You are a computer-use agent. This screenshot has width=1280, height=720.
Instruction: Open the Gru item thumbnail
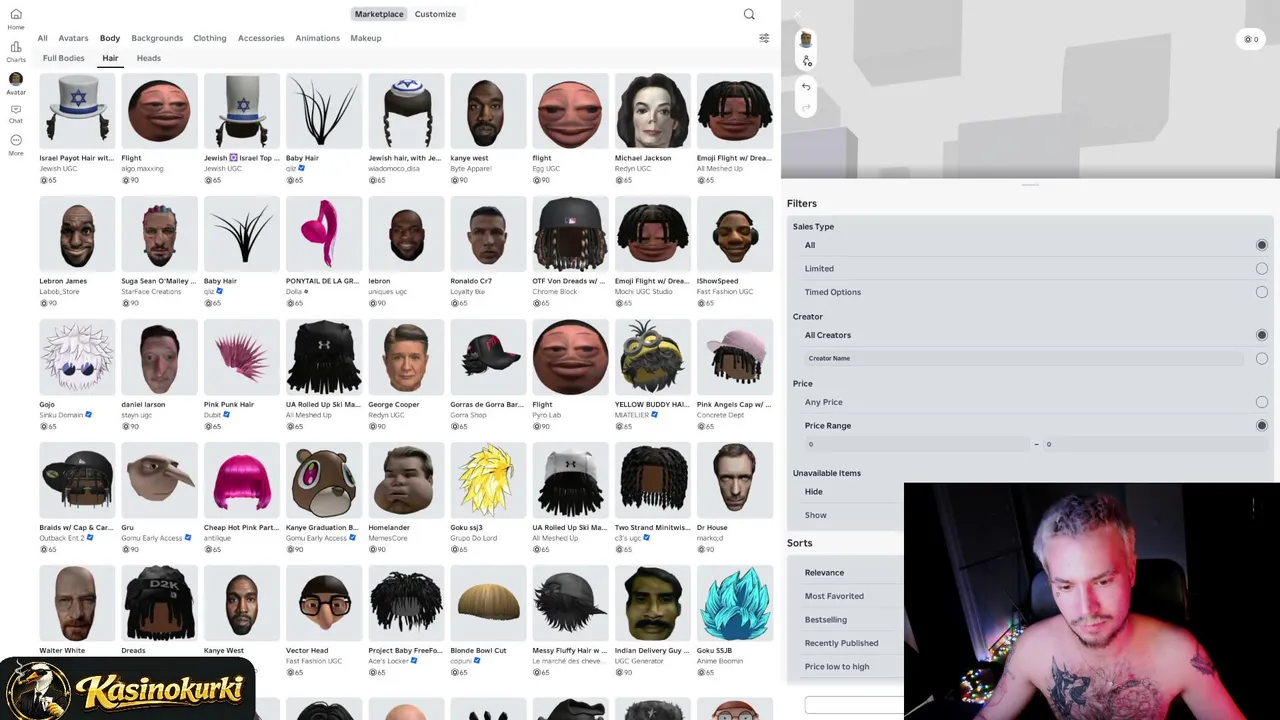click(159, 480)
